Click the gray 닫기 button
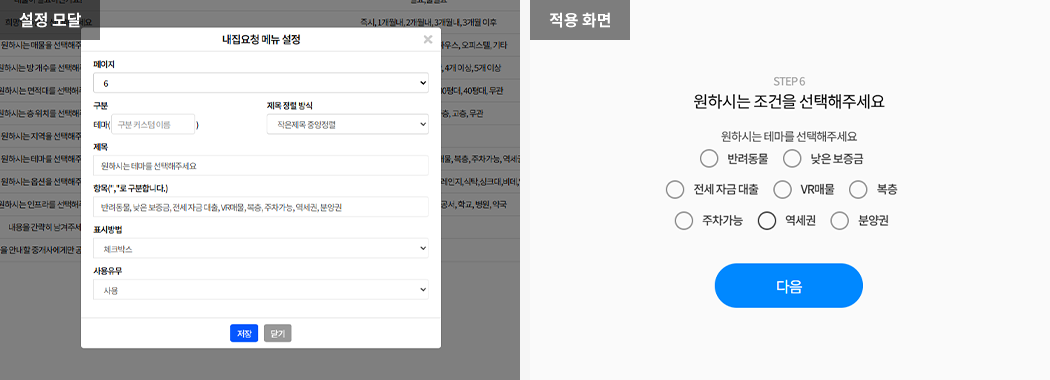The image size is (1050, 380). pyautogui.click(x=277, y=333)
